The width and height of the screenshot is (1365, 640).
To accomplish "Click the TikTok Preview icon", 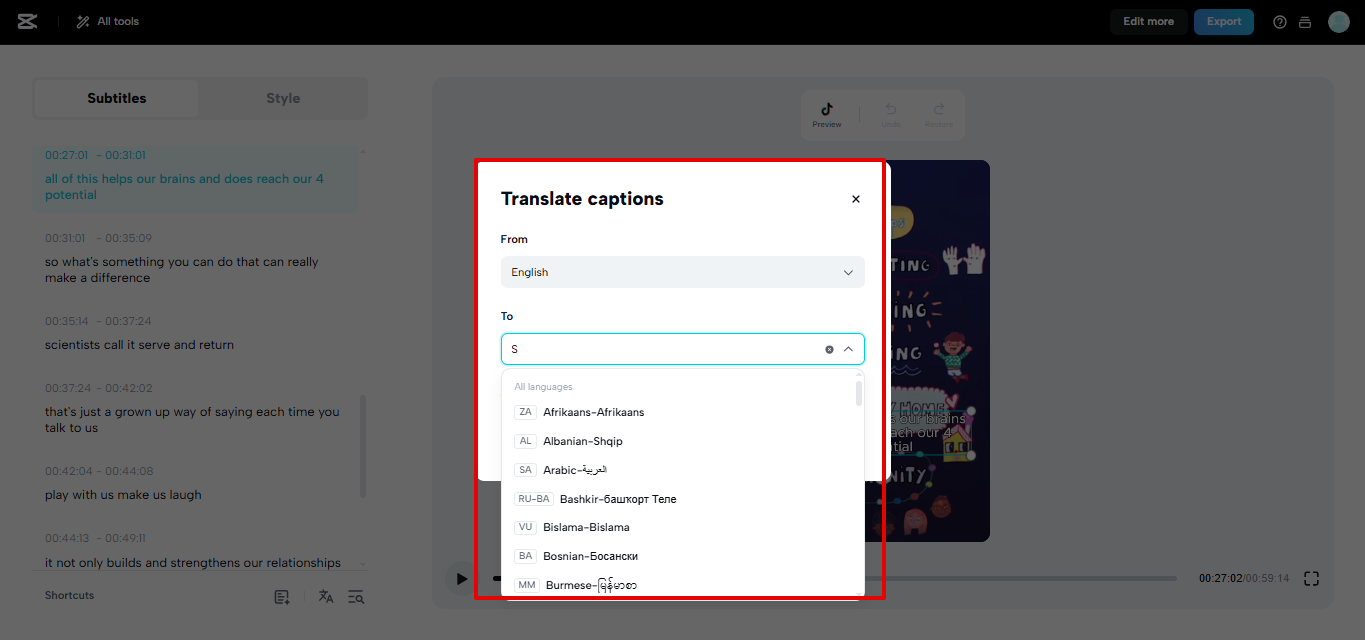I will pyautogui.click(x=826, y=114).
